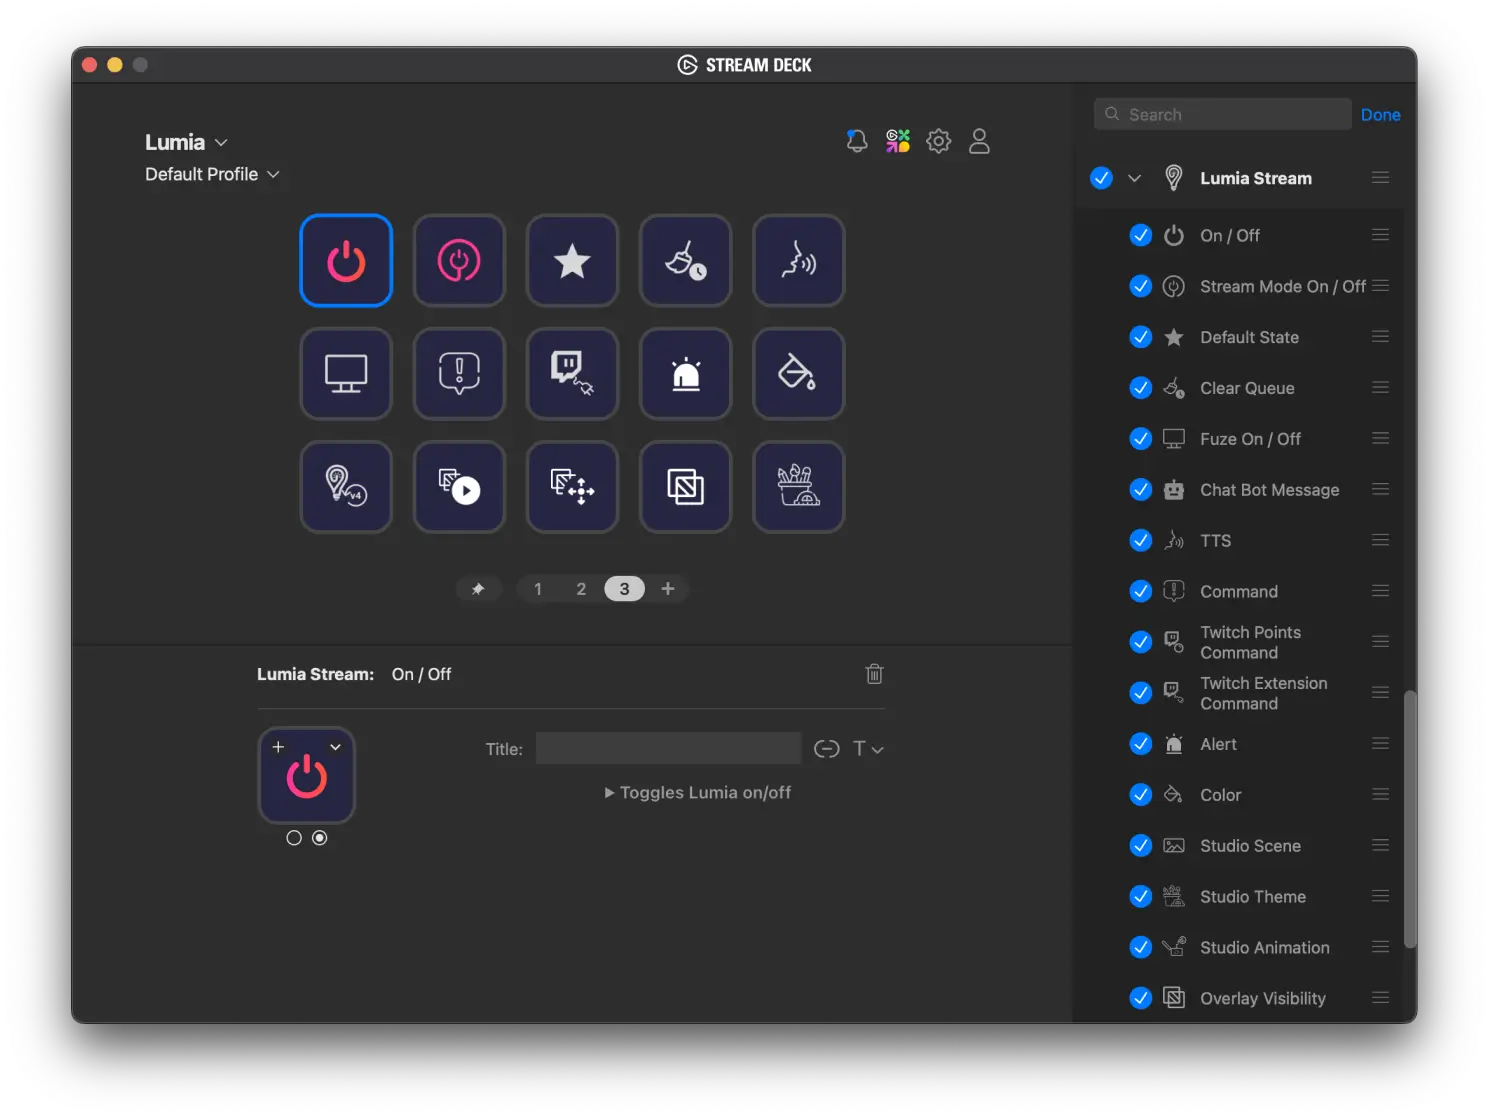Click the Studio Animation row label
The height and width of the screenshot is (1116, 1489).
[x=1265, y=948]
